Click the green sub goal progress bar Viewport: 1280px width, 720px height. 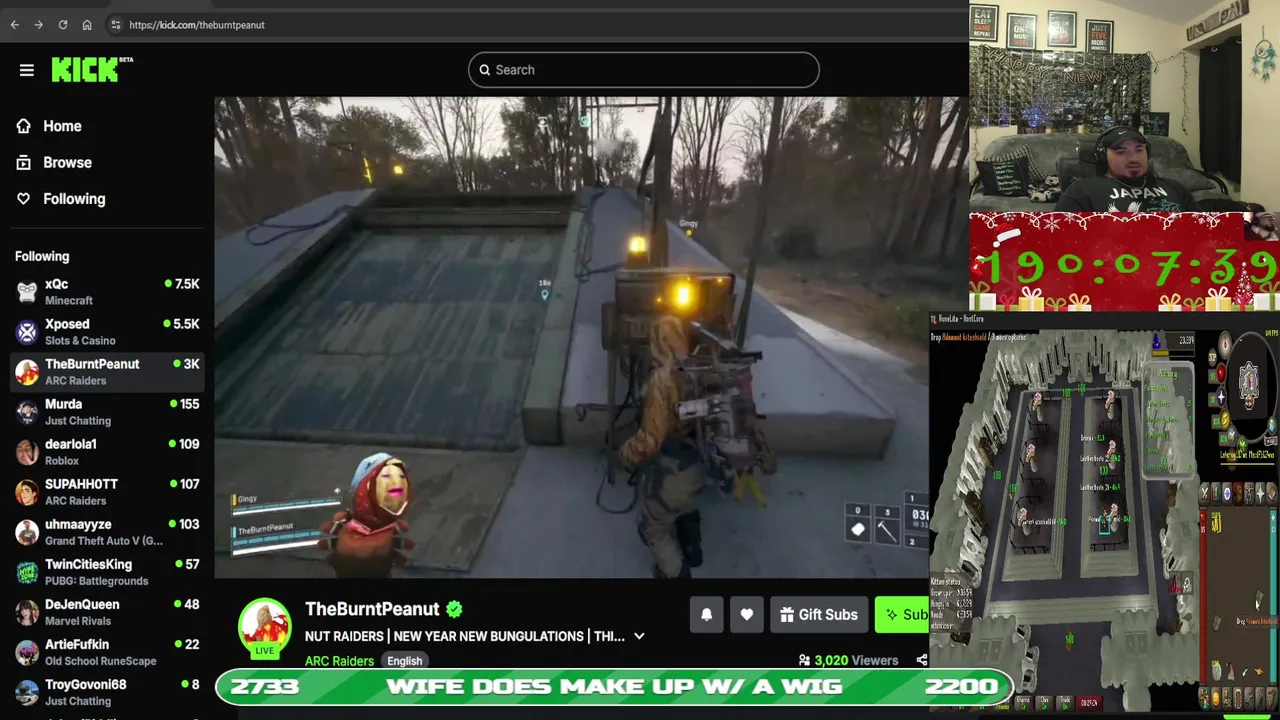click(x=615, y=687)
